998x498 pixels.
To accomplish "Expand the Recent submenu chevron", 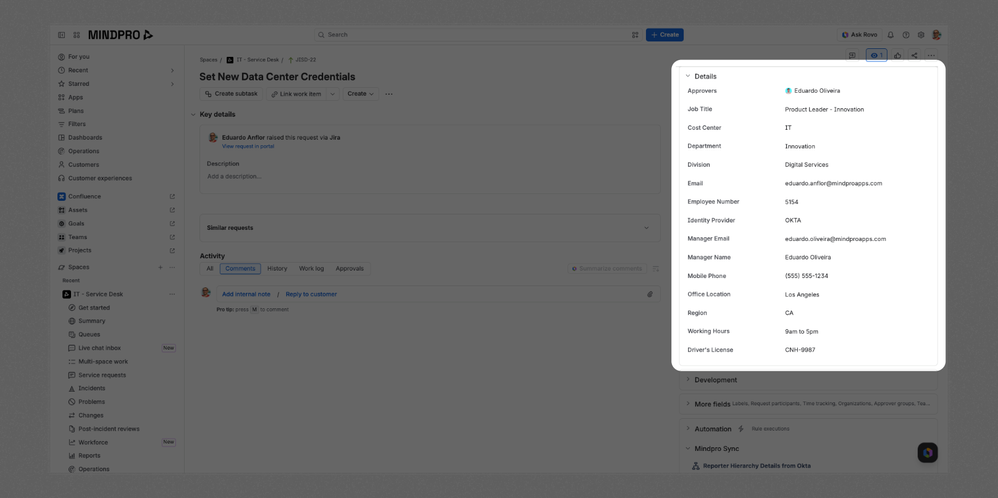I will 172,70.
